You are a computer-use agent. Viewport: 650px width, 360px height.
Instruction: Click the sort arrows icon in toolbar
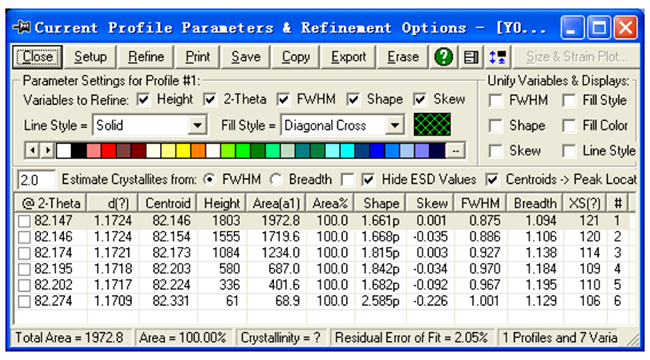pos(497,57)
